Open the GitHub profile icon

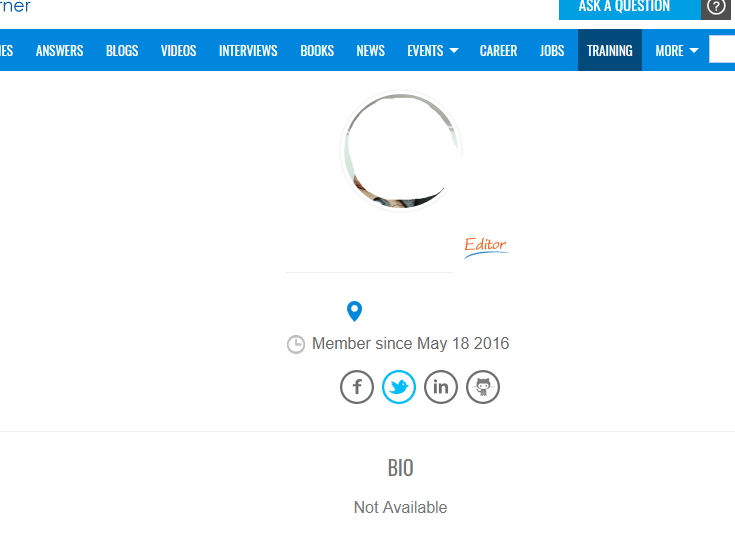pyautogui.click(x=483, y=387)
